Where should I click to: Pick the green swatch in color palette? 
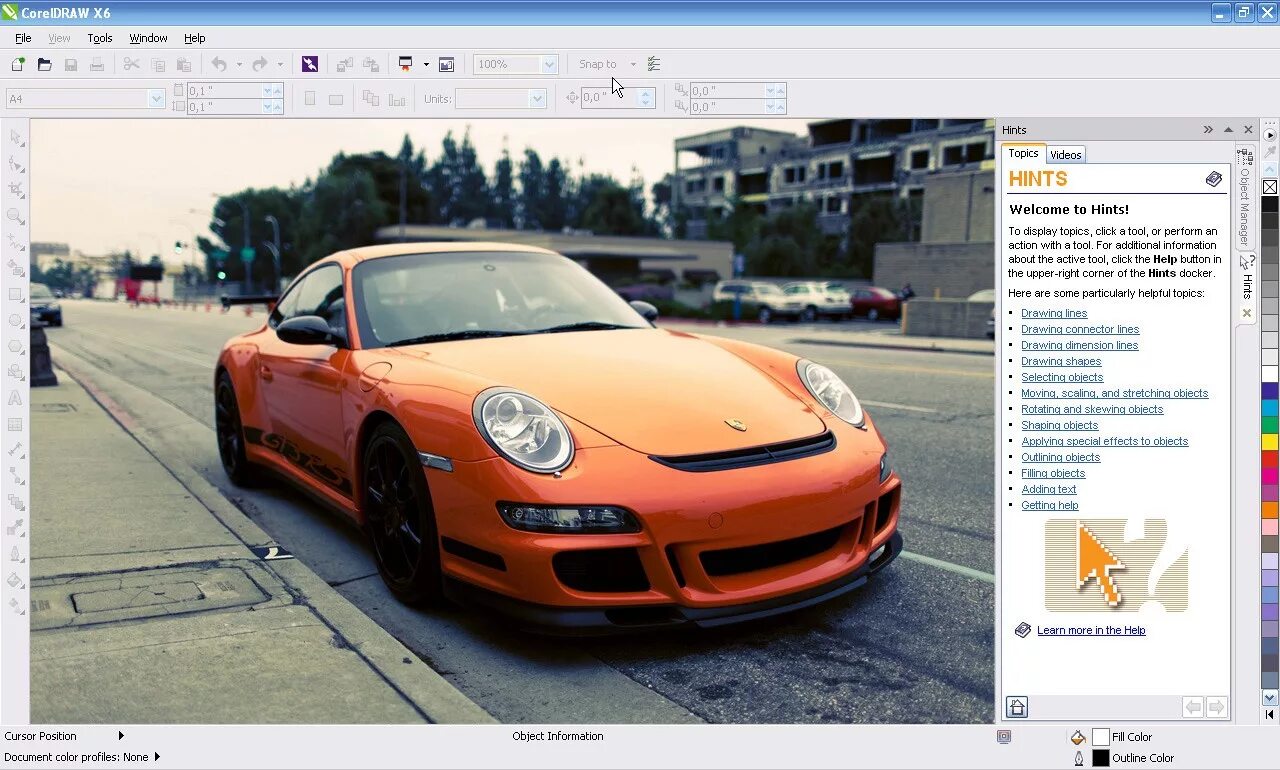[1270, 425]
